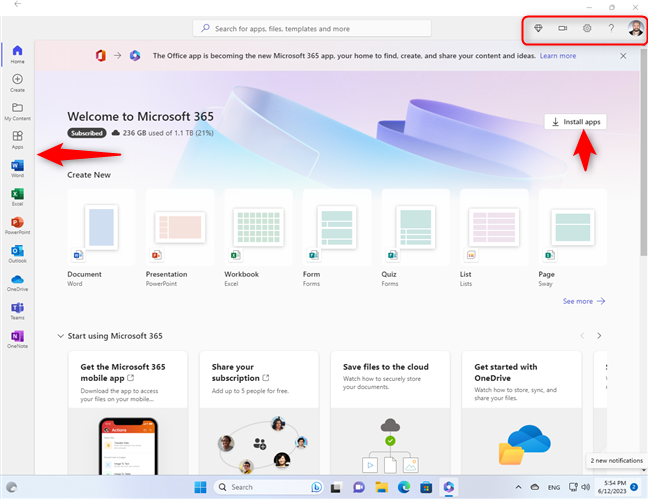Open the Create section in sidebar

click(17, 83)
